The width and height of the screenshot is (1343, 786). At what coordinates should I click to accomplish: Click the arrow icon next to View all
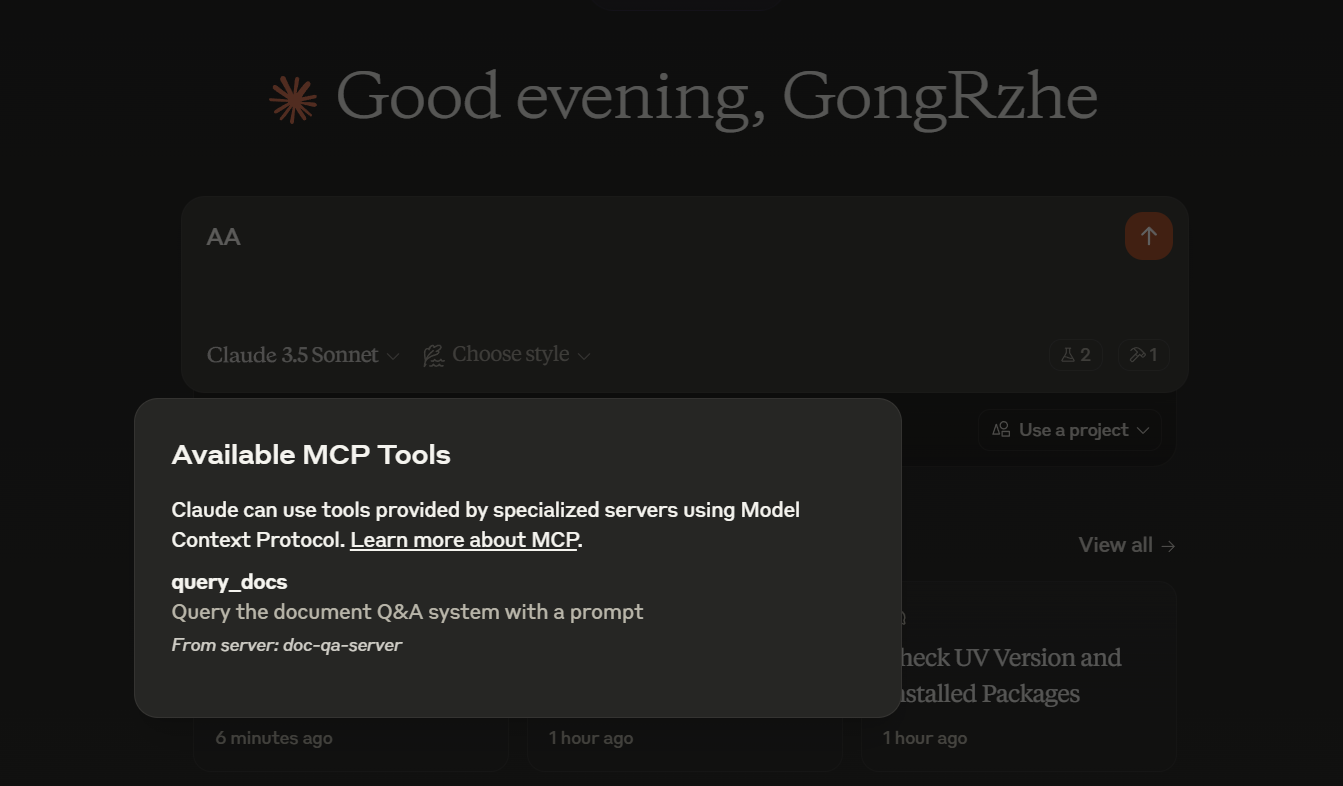click(x=1168, y=545)
